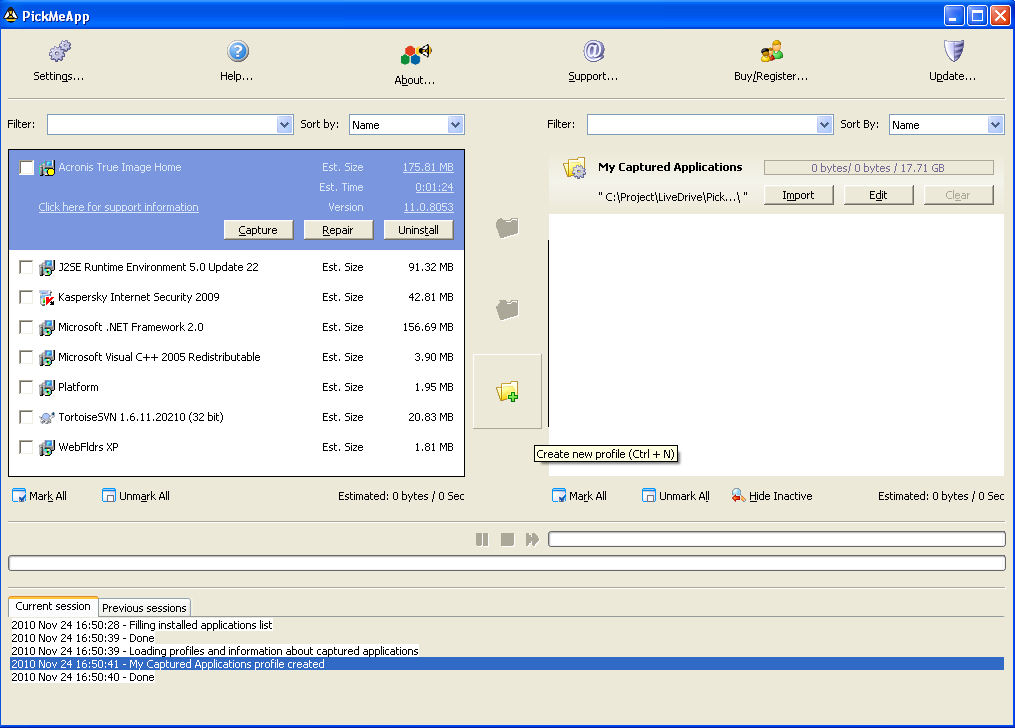Viewport: 1015px width, 728px height.
Task: Click the left 'Estimated: 0 bytes / 0 Sec' text
Action: pos(401,496)
